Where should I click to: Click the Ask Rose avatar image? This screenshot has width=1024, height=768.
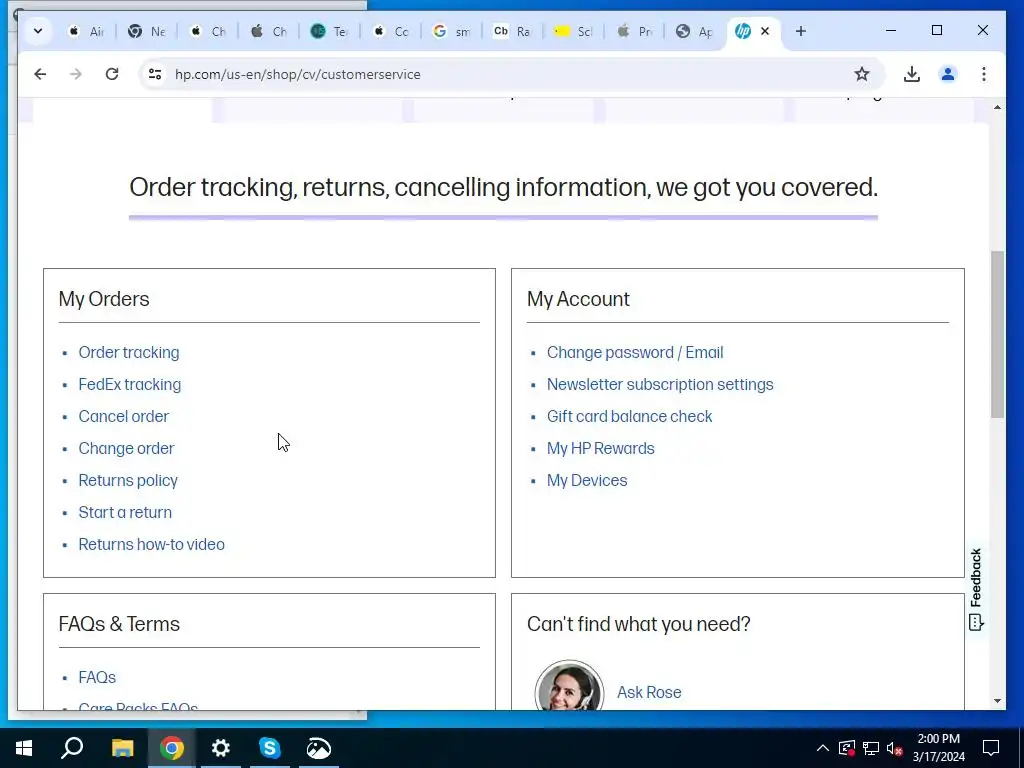coord(569,685)
